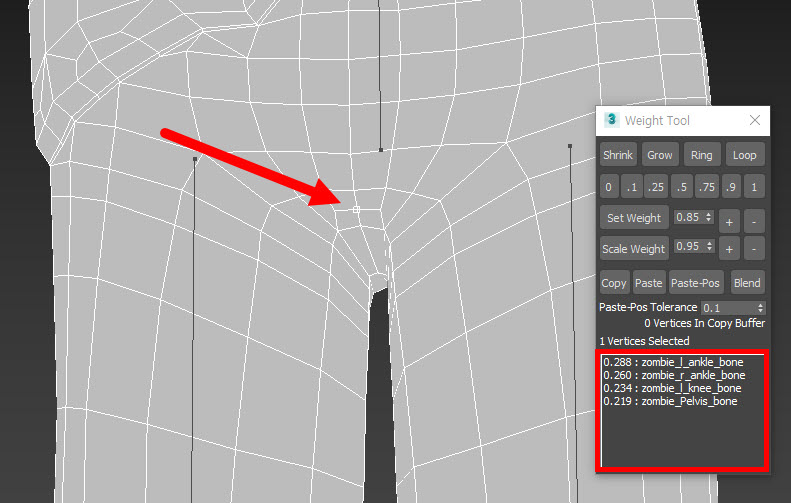
Task: Set weight preset to .5
Action: click(x=682, y=187)
